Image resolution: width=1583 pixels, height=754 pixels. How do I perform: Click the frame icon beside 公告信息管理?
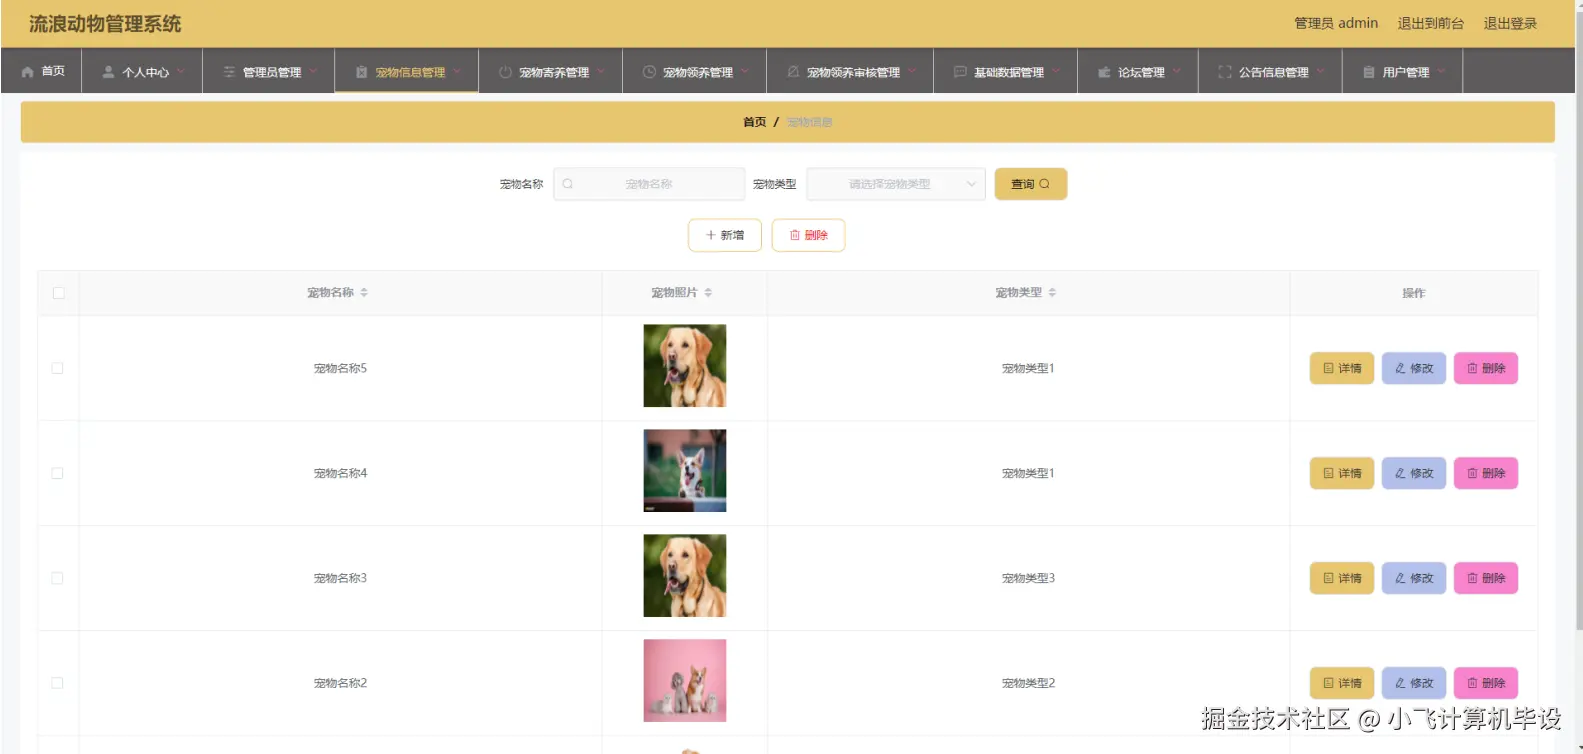coord(1225,72)
